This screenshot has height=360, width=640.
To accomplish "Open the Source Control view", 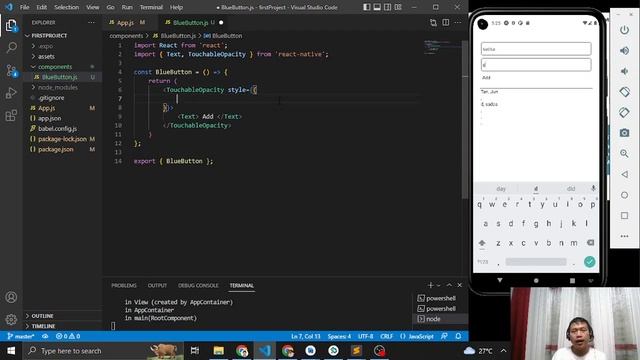I will [11, 71].
